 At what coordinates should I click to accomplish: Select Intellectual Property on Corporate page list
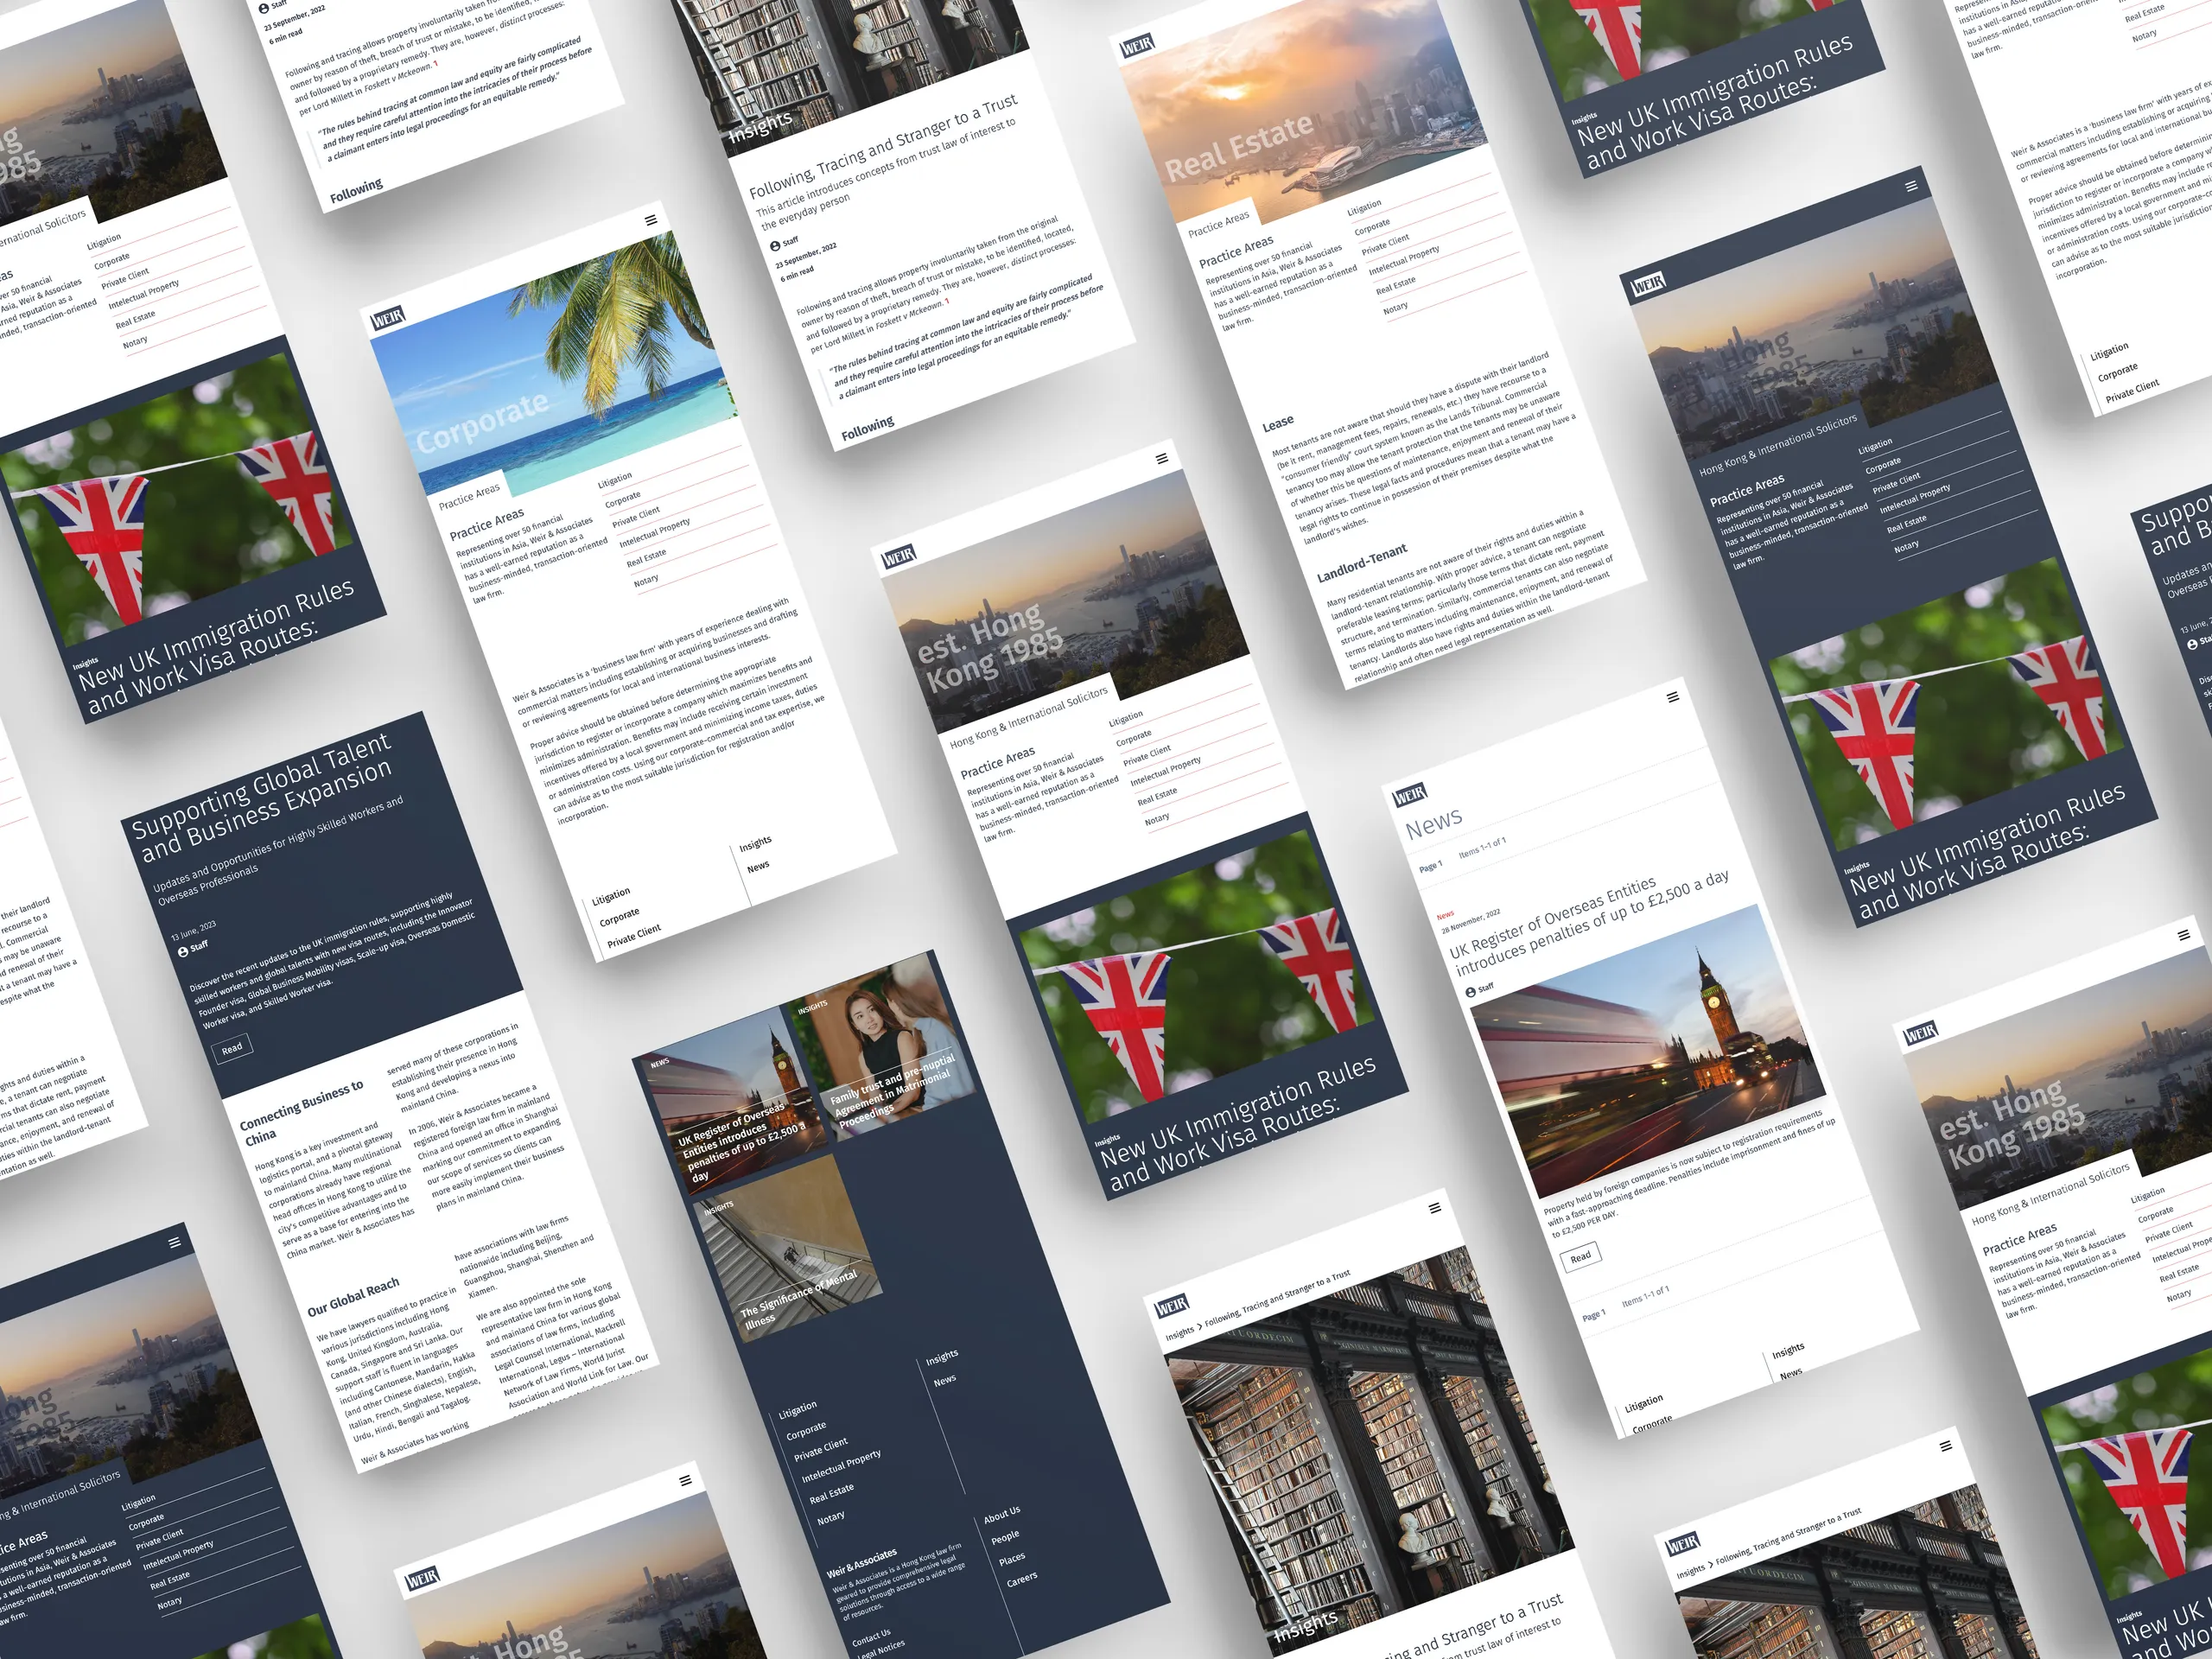point(654,533)
